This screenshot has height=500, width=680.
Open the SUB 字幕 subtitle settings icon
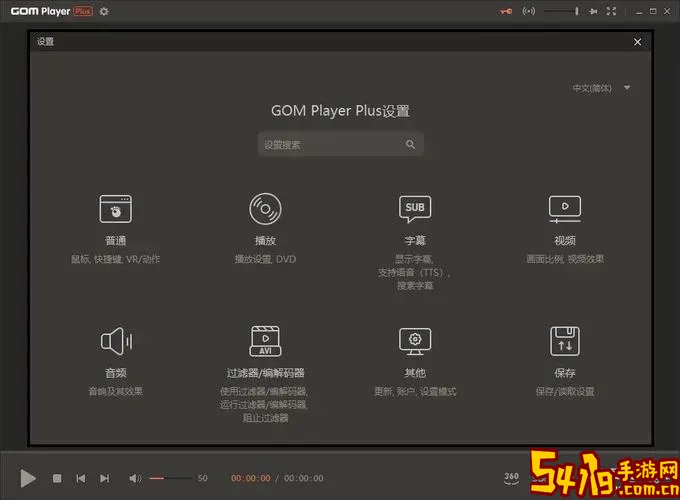click(415, 209)
